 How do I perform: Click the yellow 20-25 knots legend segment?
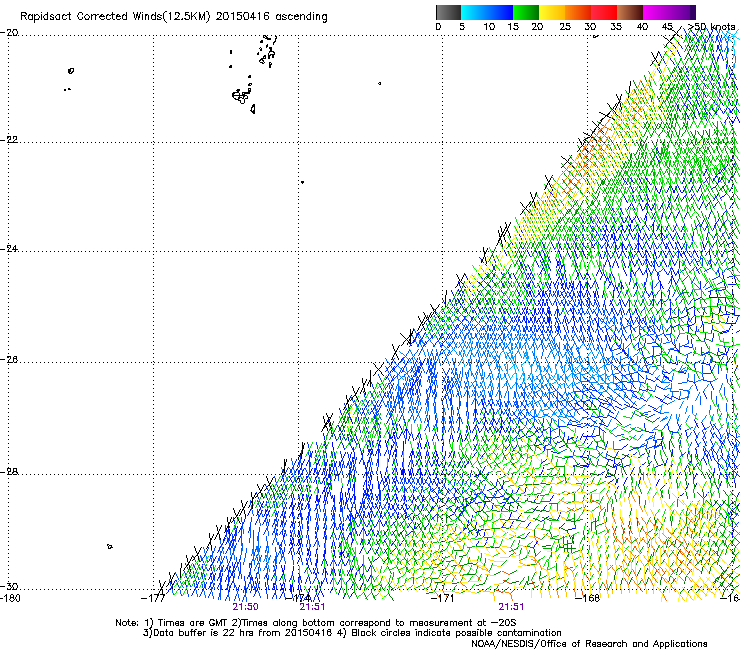coord(552,12)
